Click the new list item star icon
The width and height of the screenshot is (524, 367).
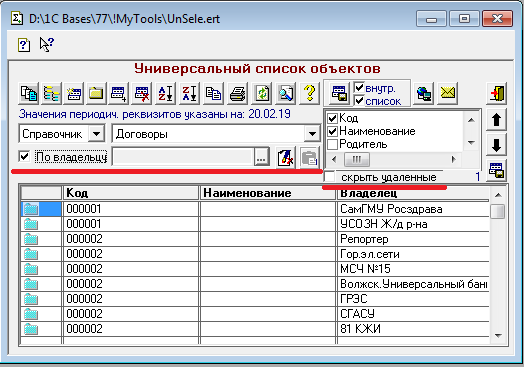[x=74, y=93]
